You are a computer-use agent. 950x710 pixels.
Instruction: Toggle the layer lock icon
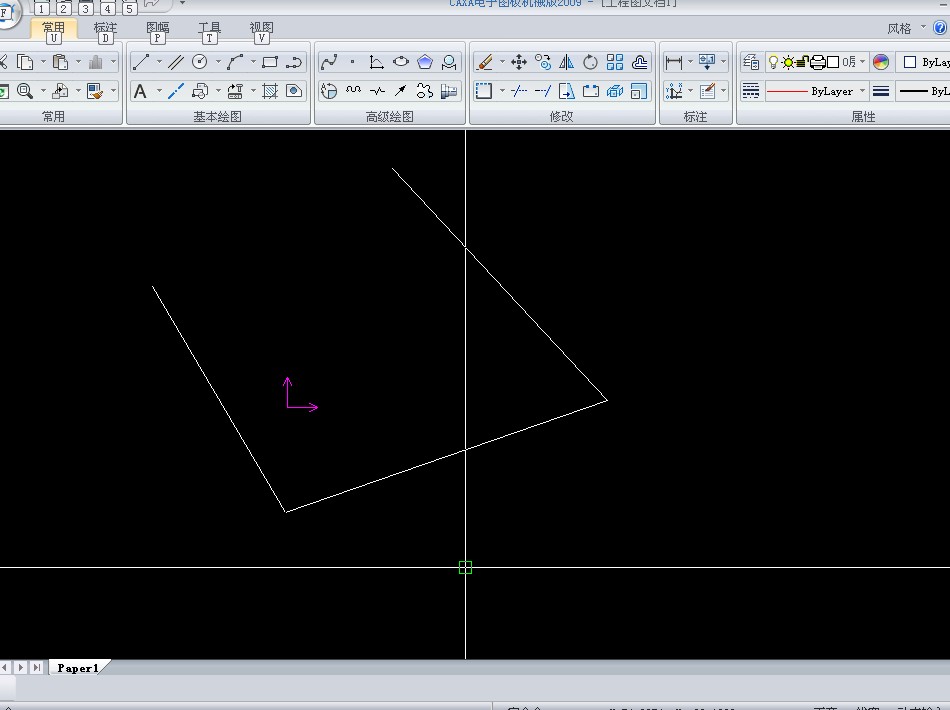802,62
